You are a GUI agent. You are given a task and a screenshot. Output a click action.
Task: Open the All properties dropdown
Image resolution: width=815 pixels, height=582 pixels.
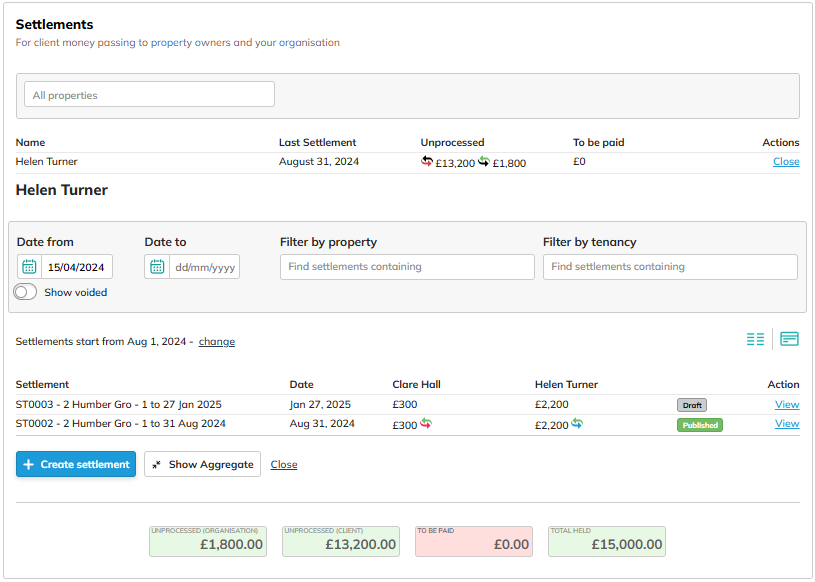tap(149, 95)
